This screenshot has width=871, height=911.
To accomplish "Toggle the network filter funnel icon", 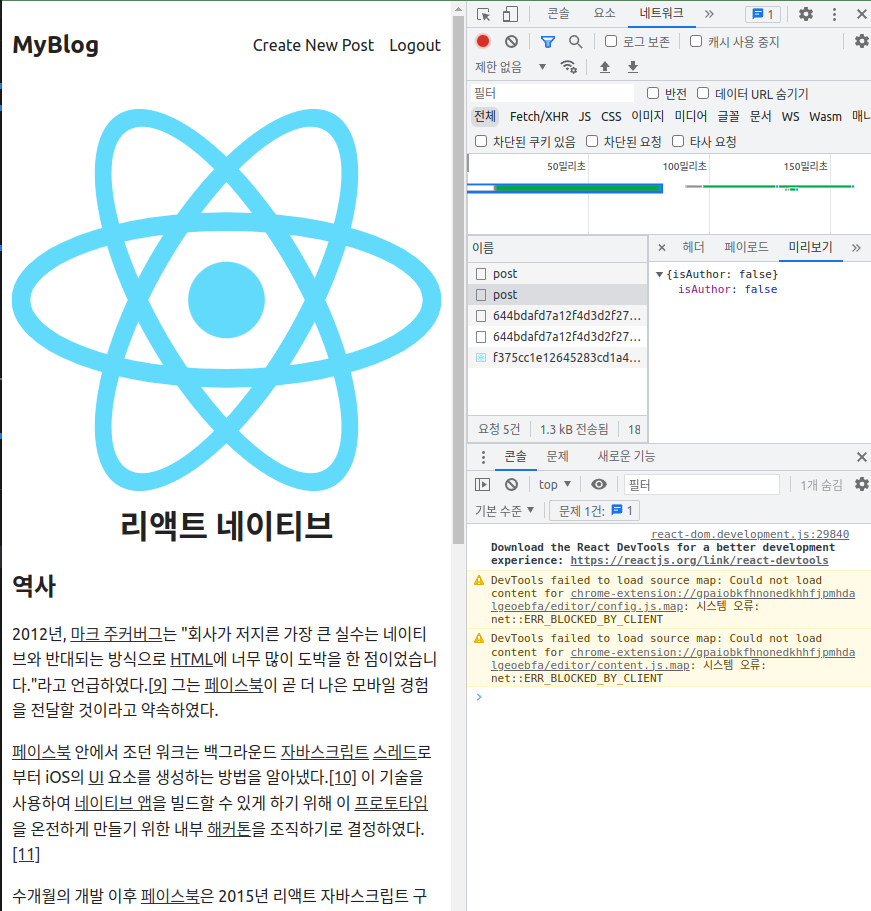I will click(547, 41).
